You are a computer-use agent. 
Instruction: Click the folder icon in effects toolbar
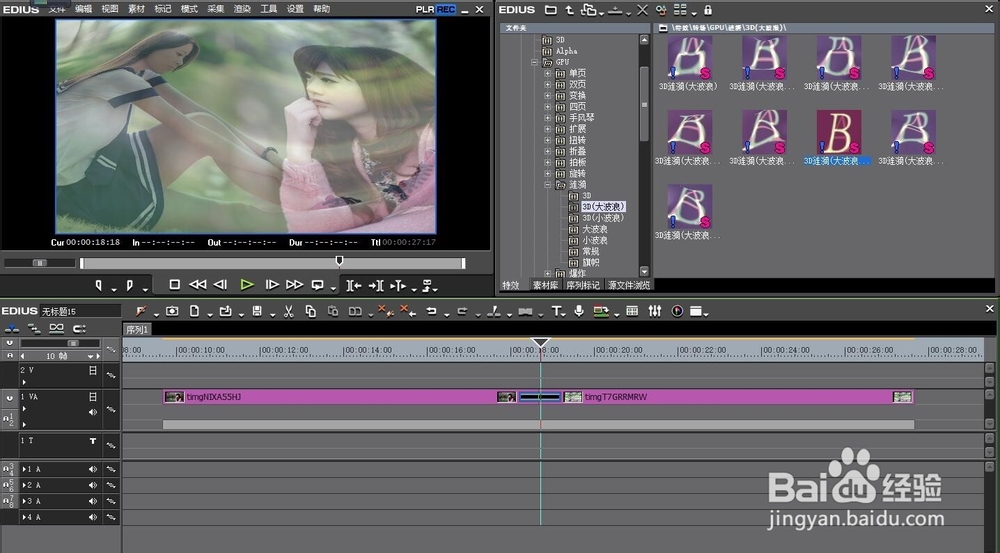click(550, 10)
